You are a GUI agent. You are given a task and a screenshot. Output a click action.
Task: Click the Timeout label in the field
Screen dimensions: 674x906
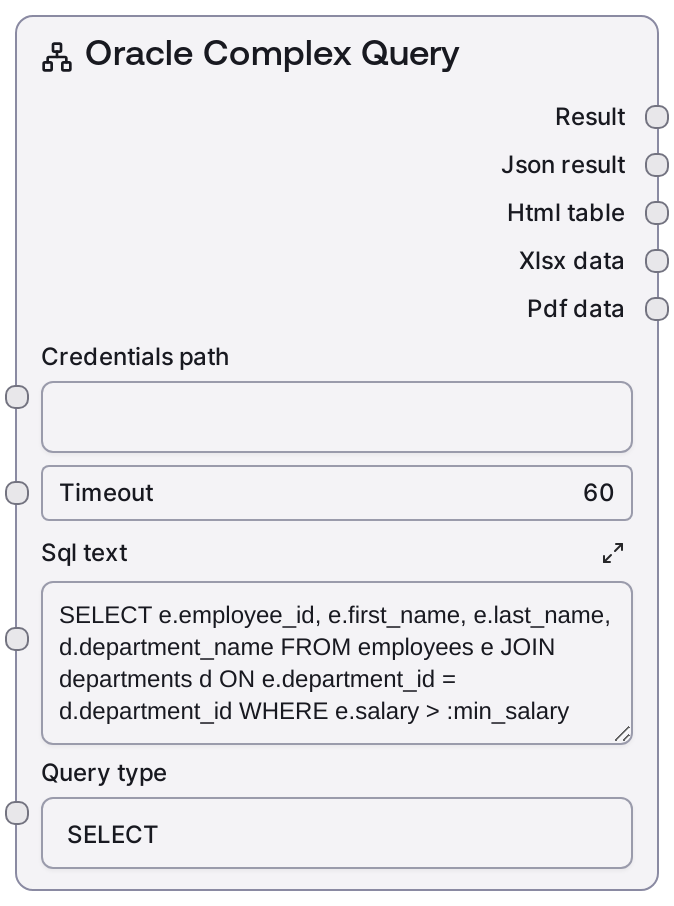[107, 493]
